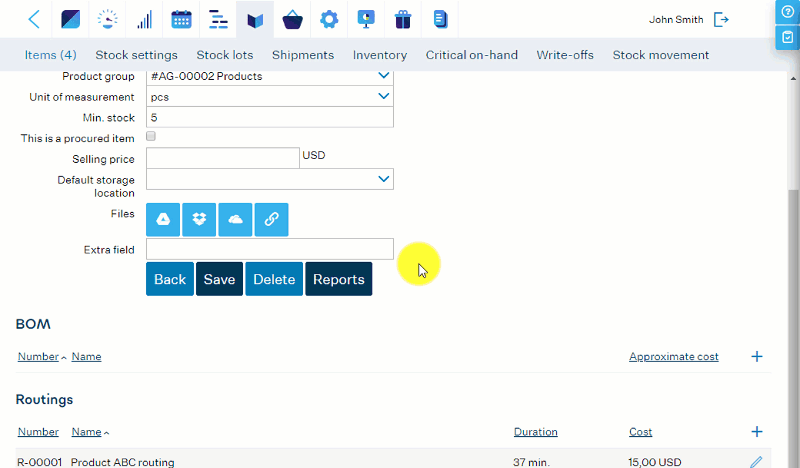The image size is (800, 468).
Task: Open the bar chart statistics icon
Action: click(144, 19)
